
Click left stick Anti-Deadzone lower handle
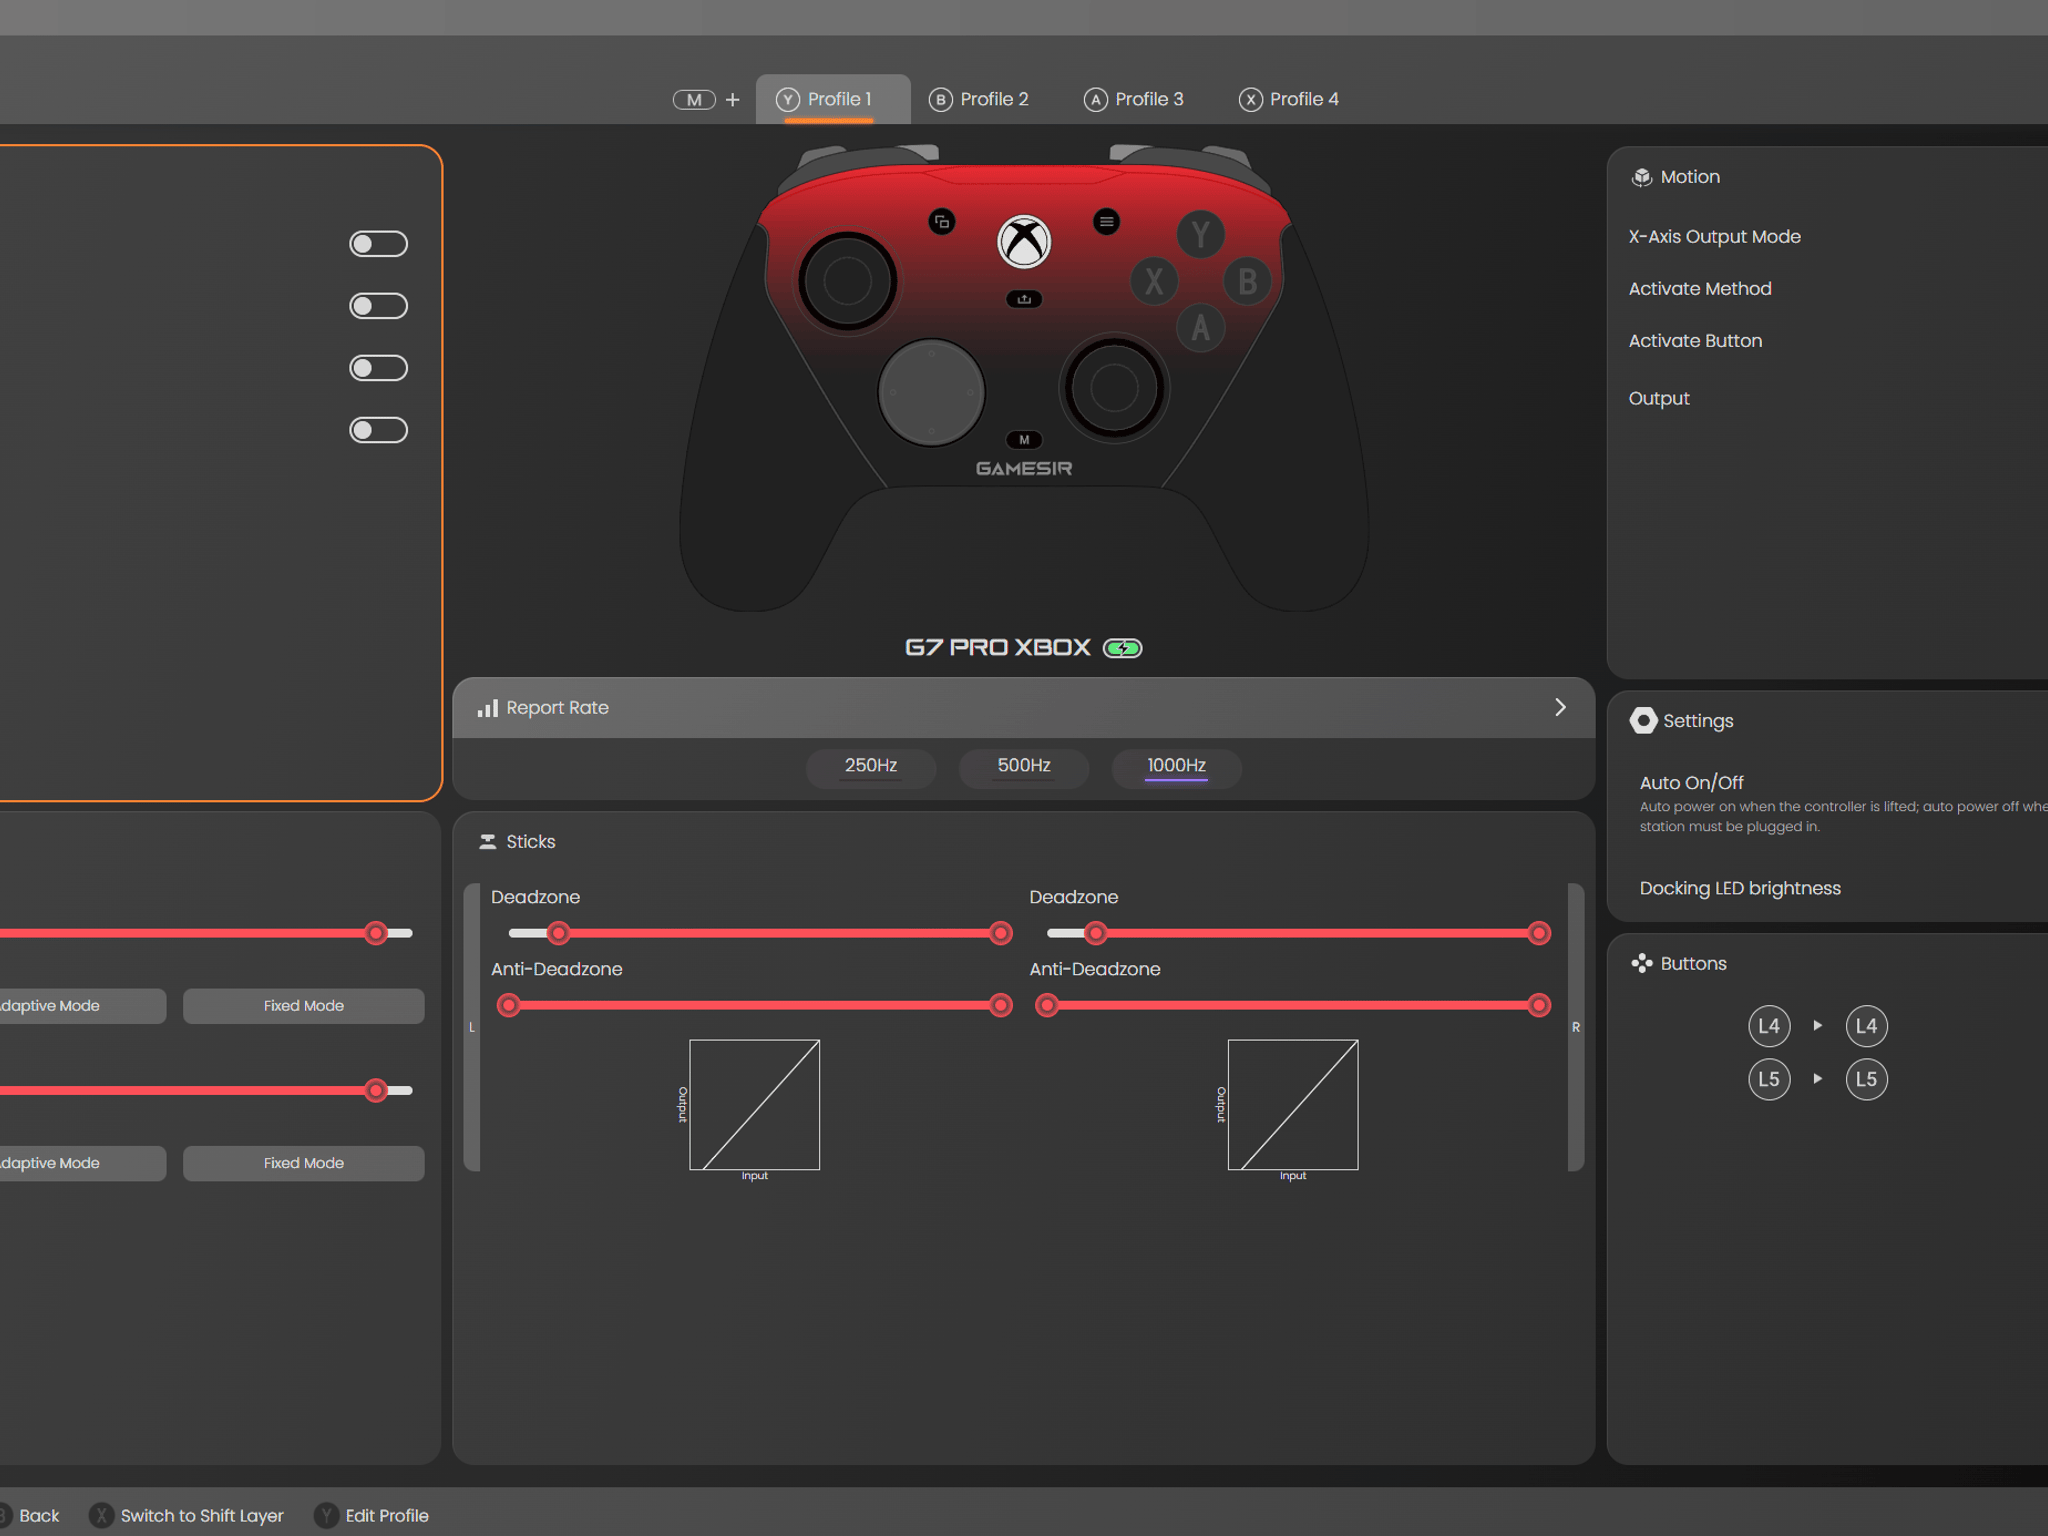point(509,1005)
